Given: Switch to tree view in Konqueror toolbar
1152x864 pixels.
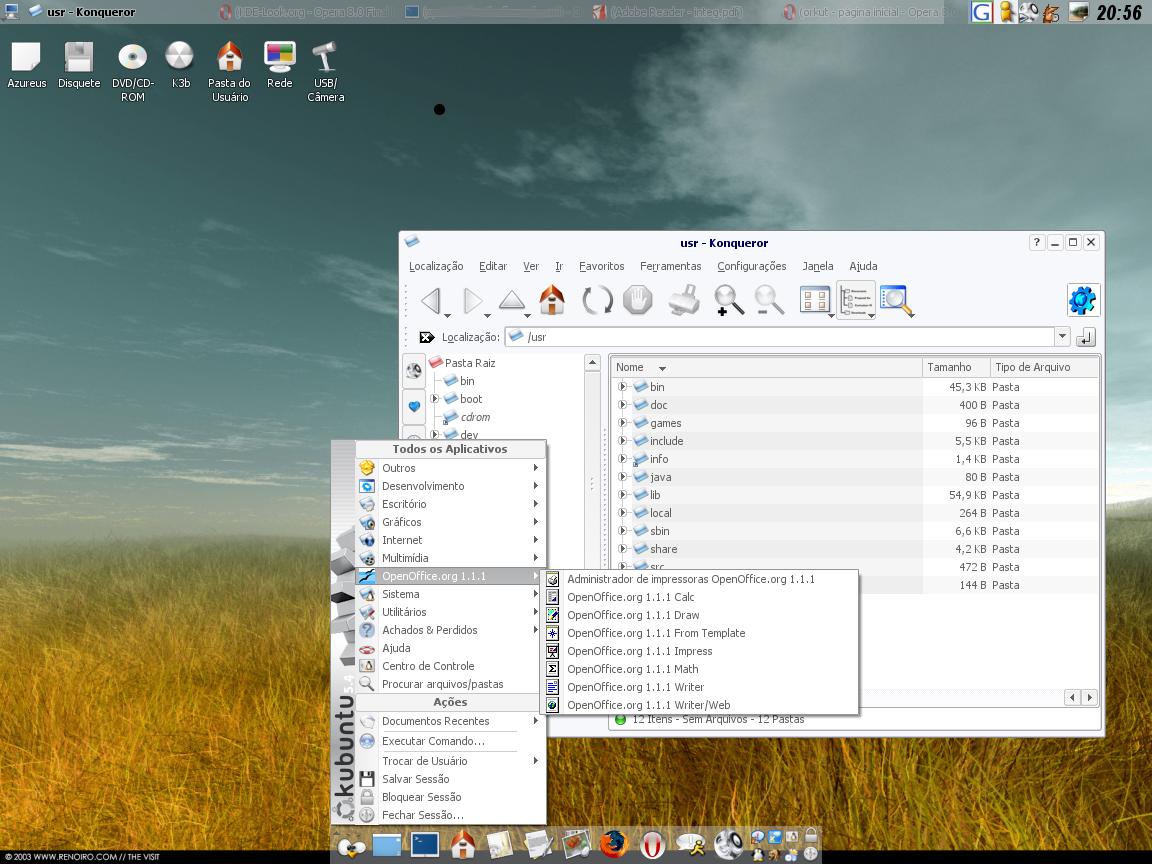Looking at the screenshot, I should click(855, 300).
